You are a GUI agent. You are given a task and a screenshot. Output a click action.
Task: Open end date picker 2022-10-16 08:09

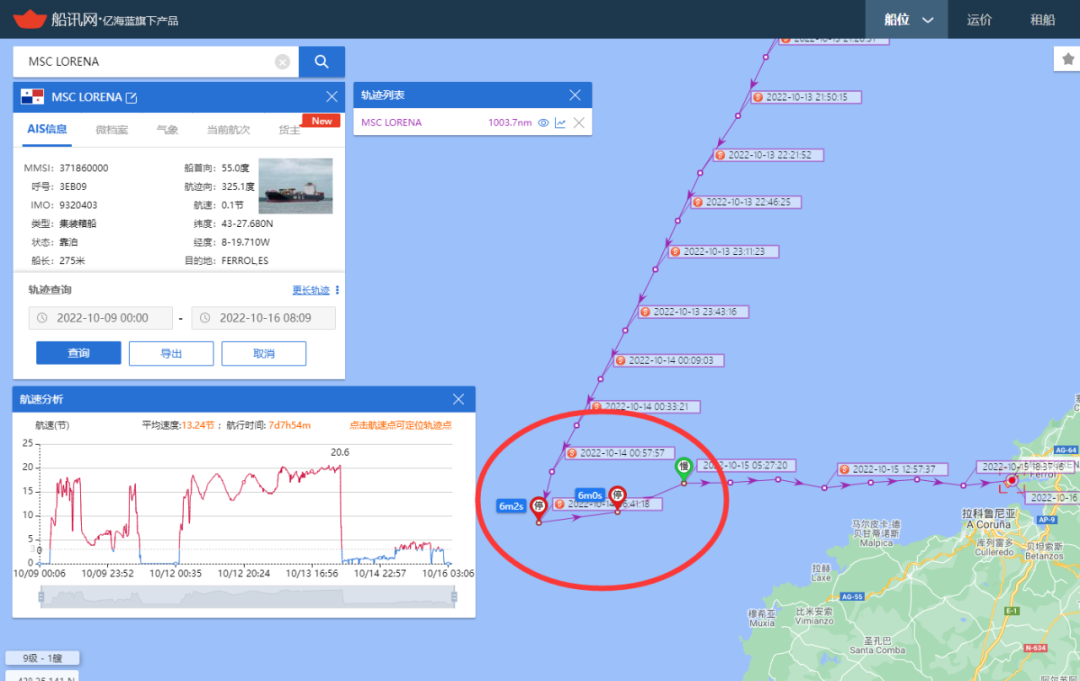(263, 318)
